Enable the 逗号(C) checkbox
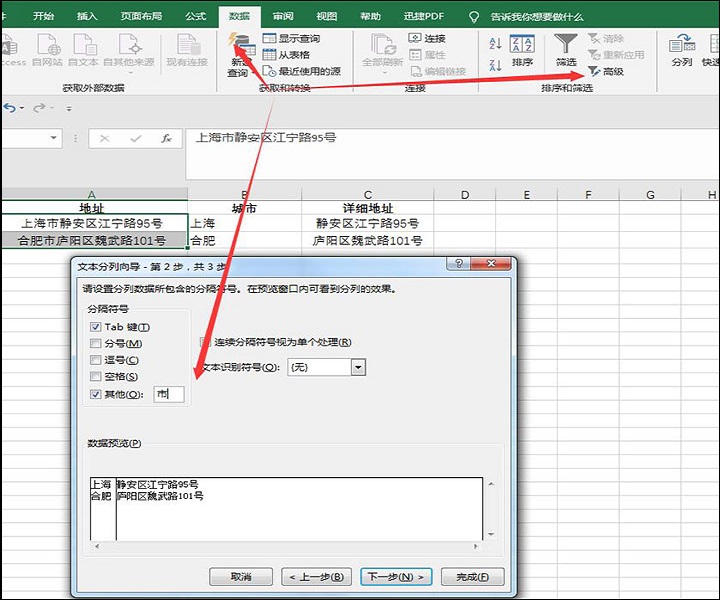The width and height of the screenshot is (720, 600). click(96, 360)
